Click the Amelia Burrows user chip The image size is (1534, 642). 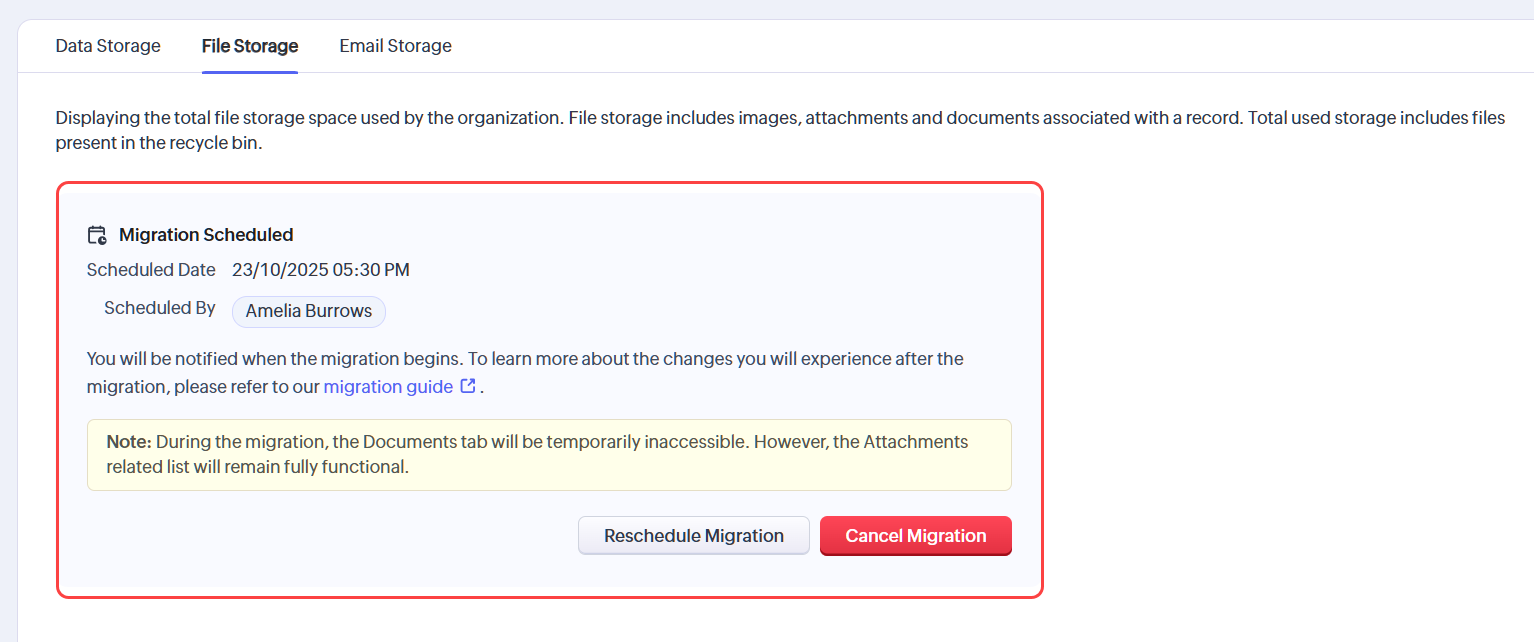309,311
